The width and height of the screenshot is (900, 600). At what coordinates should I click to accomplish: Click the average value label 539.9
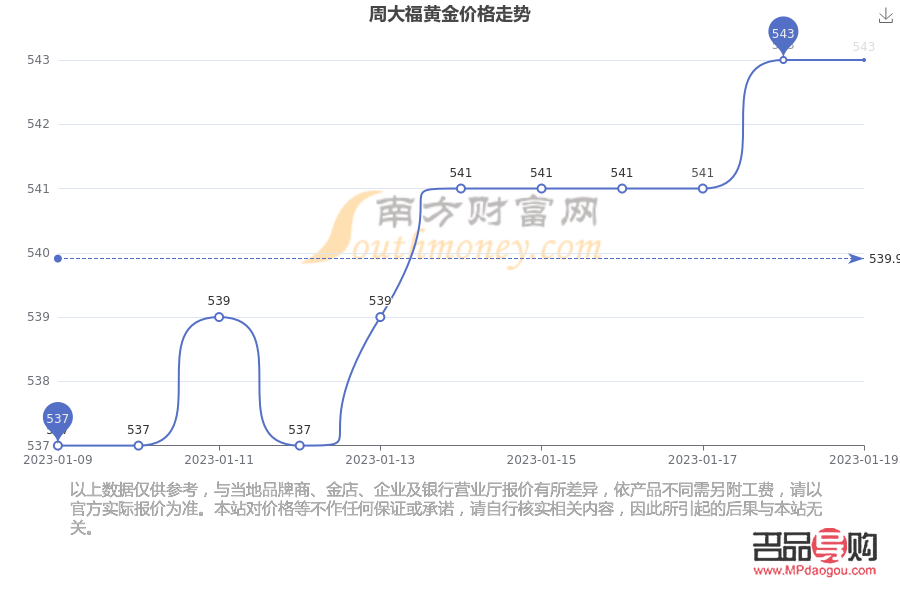tap(884, 259)
